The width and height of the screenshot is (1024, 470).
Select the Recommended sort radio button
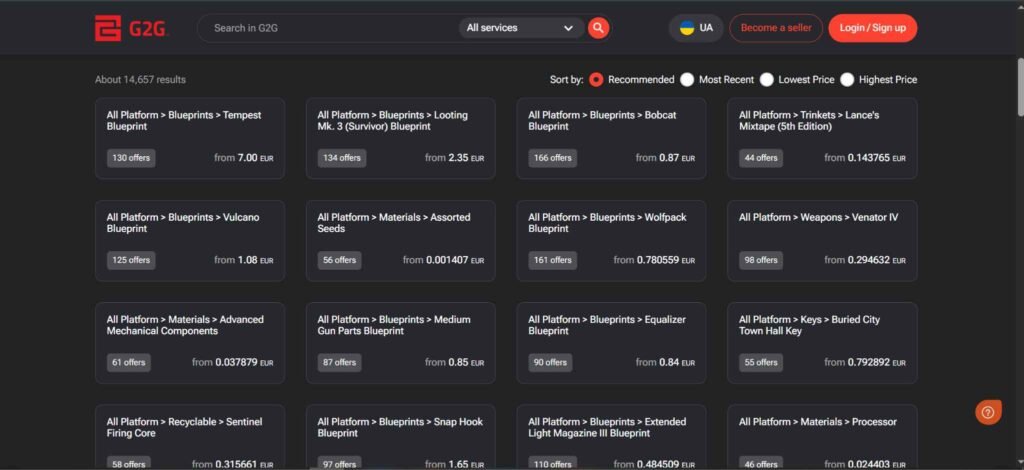[x=596, y=79]
